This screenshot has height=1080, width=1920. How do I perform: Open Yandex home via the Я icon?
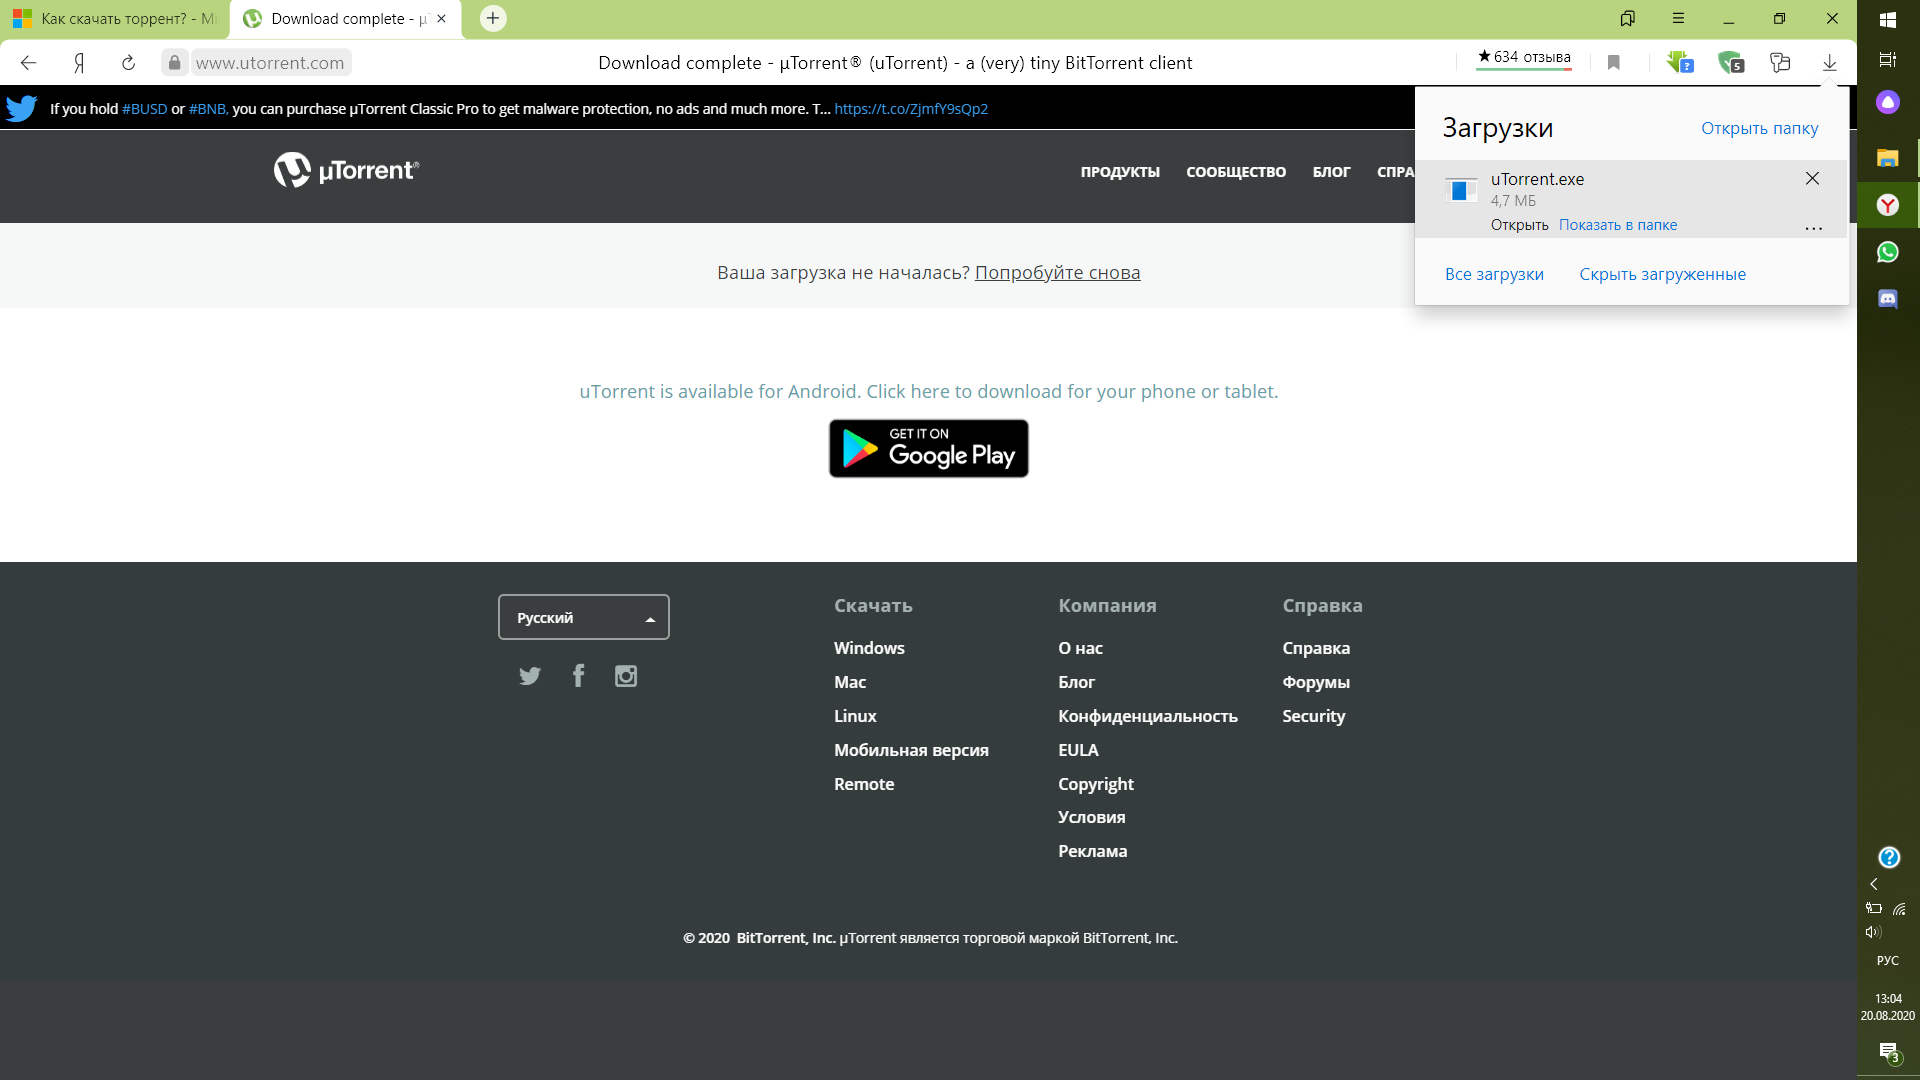point(79,63)
